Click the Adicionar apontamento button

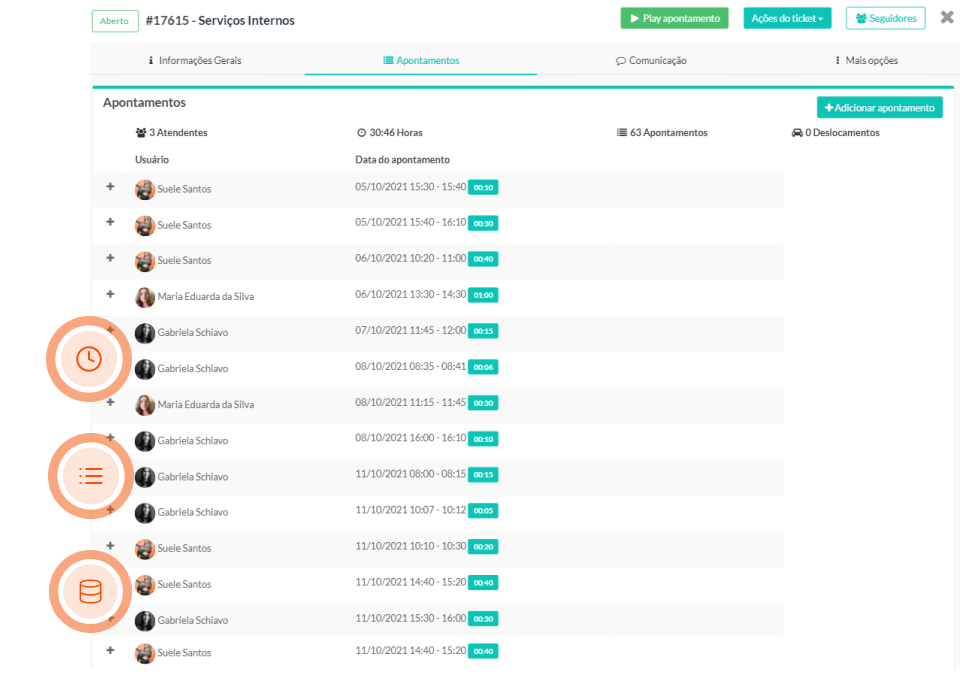click(x=880, y=108)
